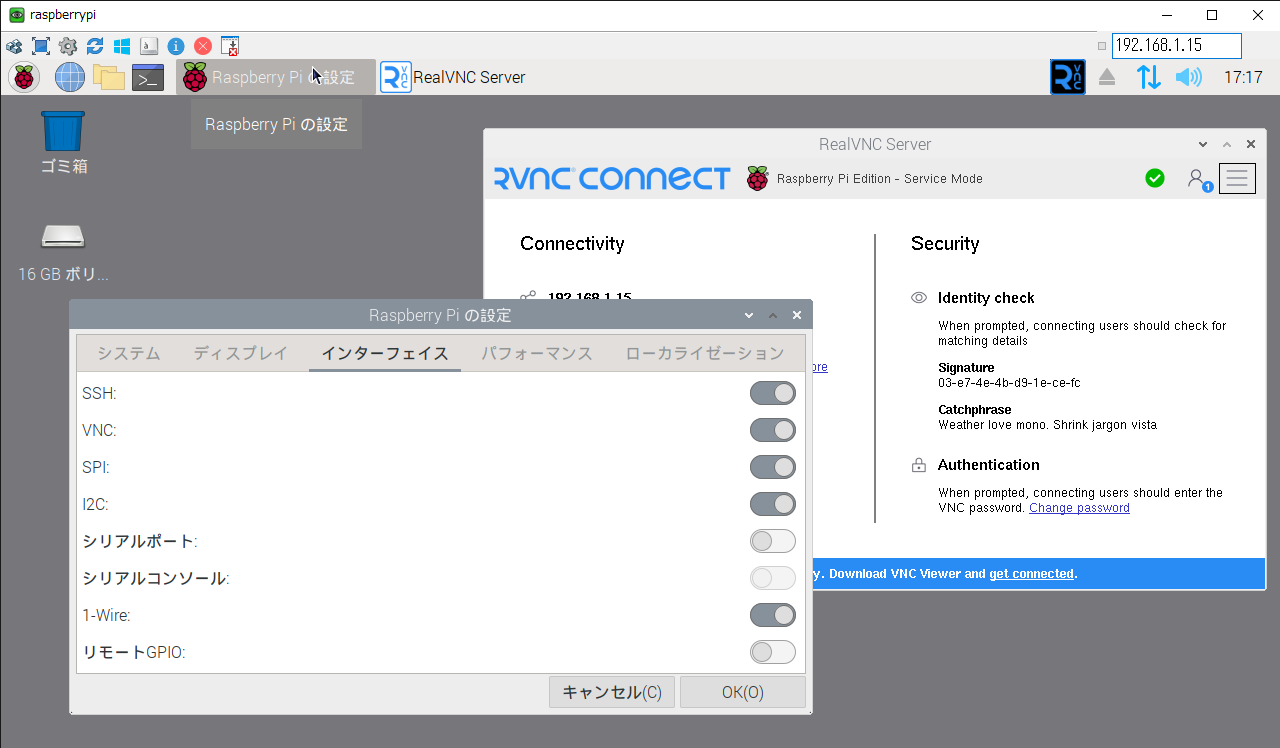
Task: Open the パフォーマンス tab
Action: tap(537, 353)
